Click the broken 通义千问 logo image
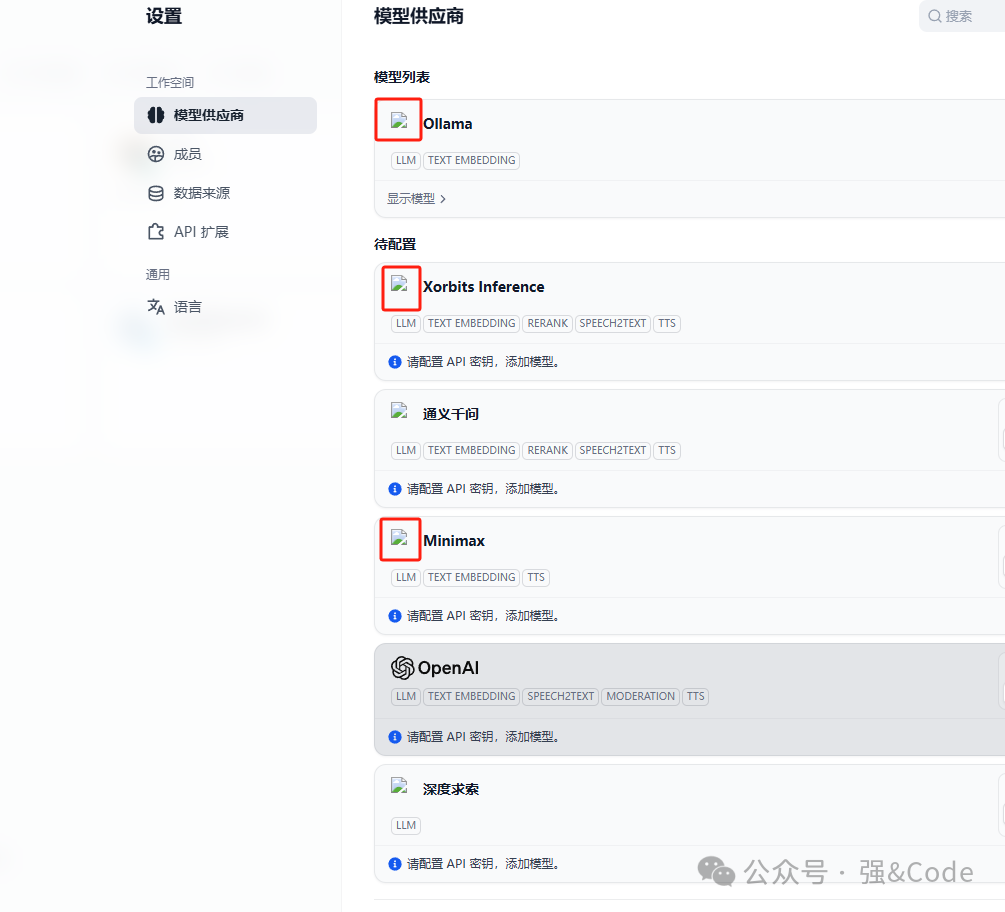Screen dimensions: 1005x912 399,410
